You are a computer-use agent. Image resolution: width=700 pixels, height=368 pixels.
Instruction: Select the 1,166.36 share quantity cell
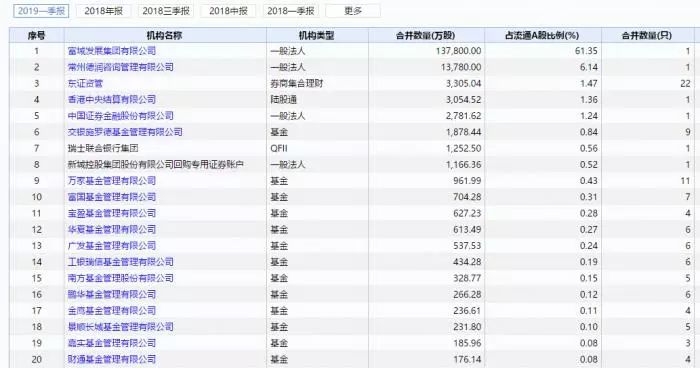pos(463,164)
